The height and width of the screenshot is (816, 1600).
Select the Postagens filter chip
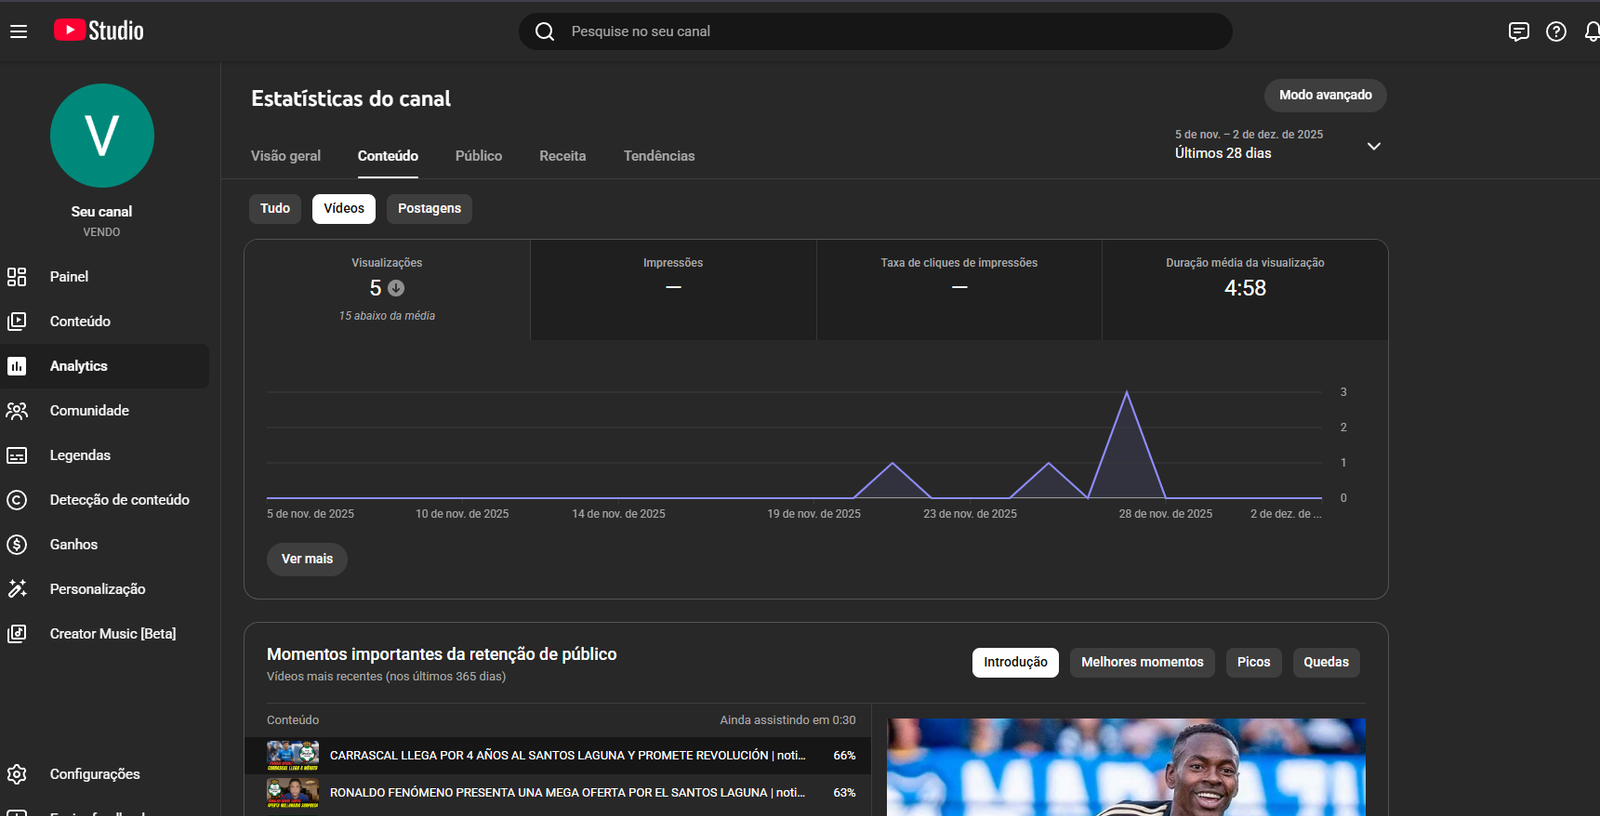click(429, 209)
